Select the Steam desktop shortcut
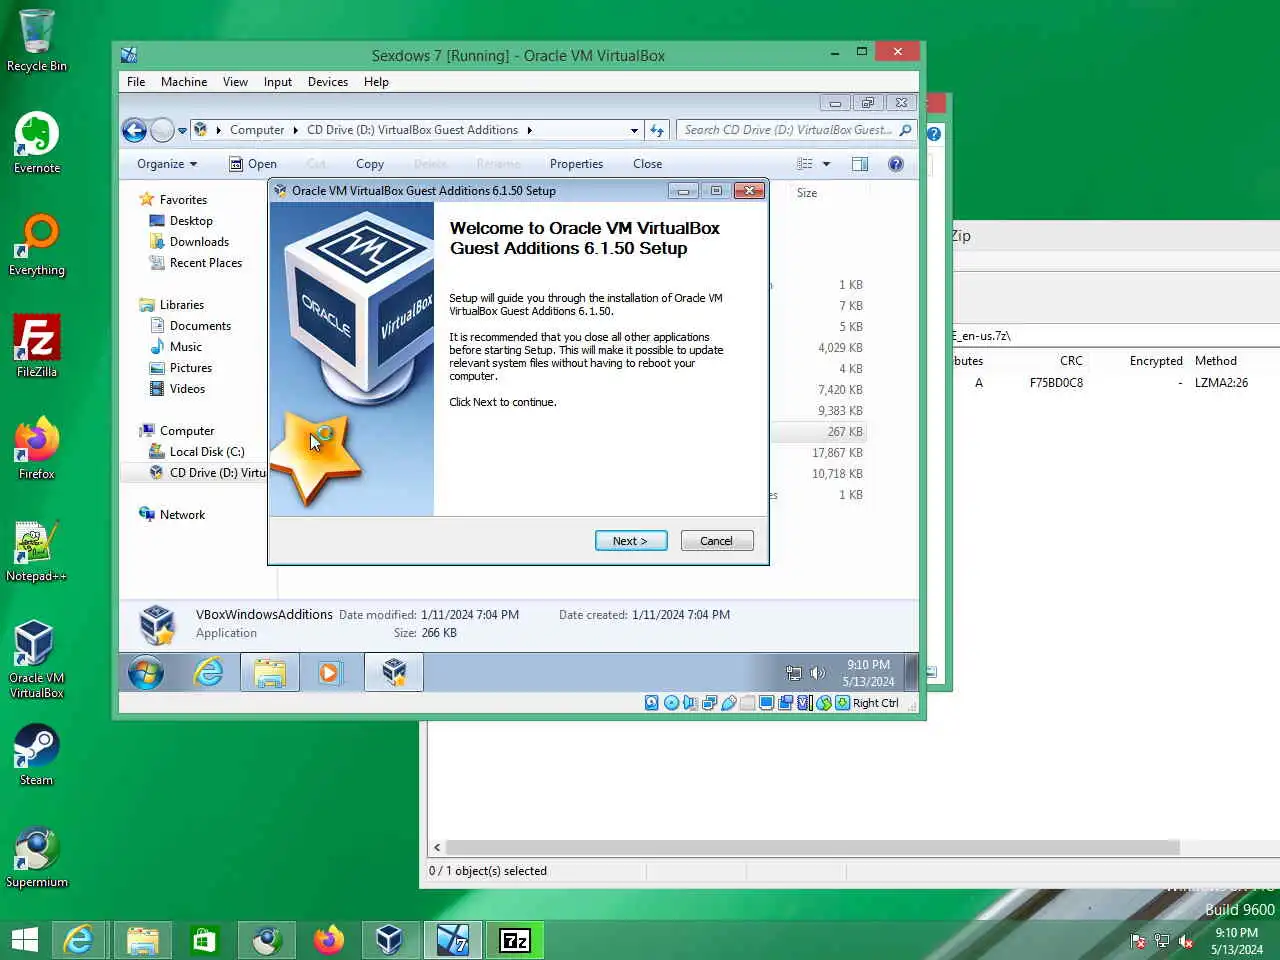The image size is (1280, 960). [x=37, y=754]
